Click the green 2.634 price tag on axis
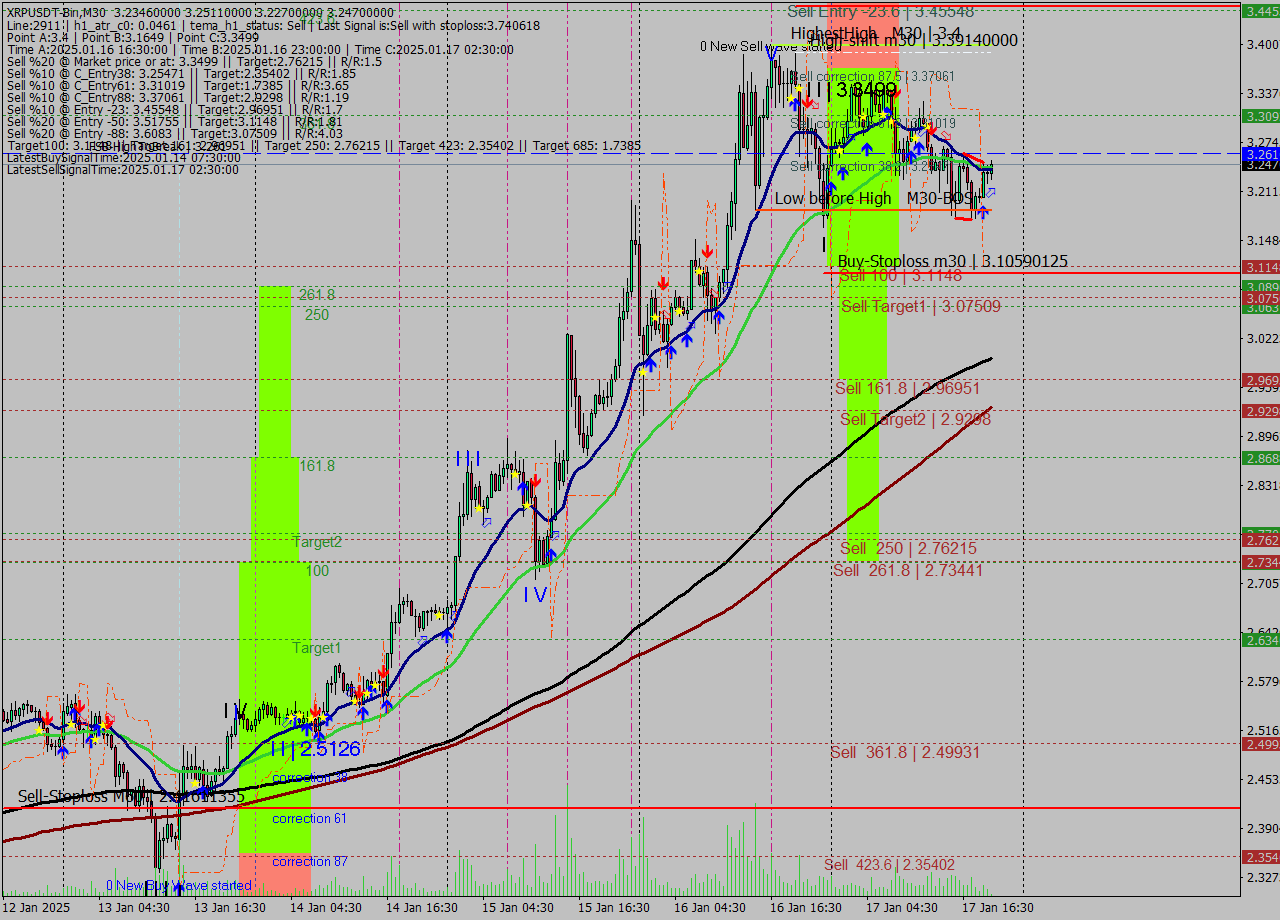The image size is (1280, 920). [1260, 640]
